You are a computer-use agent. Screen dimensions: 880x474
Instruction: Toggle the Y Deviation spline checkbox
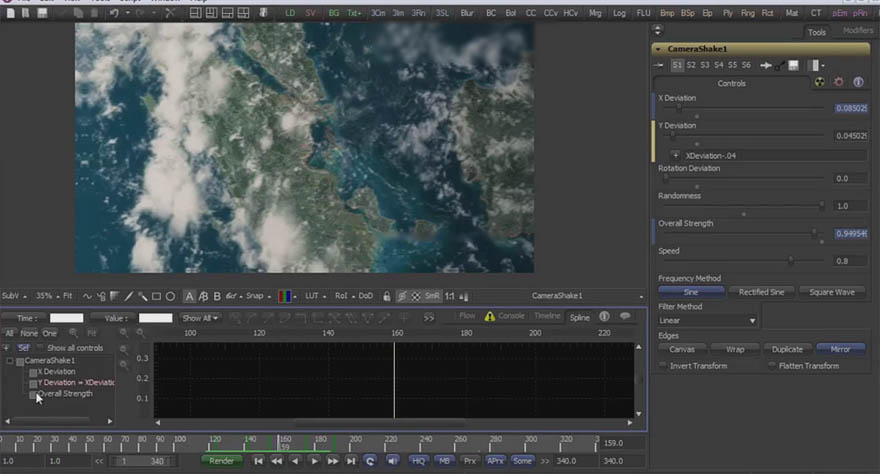pos(33,383)
